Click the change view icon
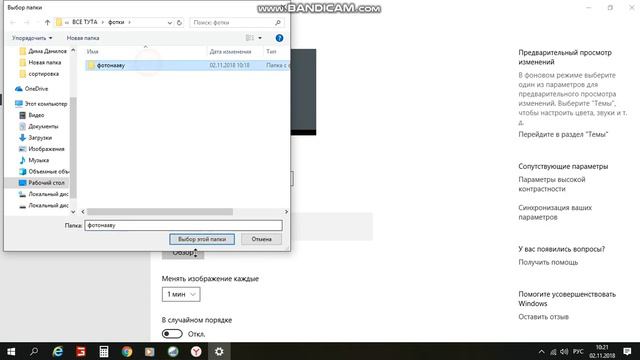 tap(249, 38)
